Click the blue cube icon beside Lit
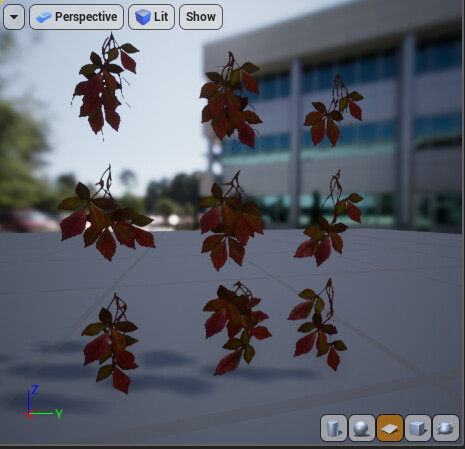Viewport: 465px width, 449px height. [143, 17]
